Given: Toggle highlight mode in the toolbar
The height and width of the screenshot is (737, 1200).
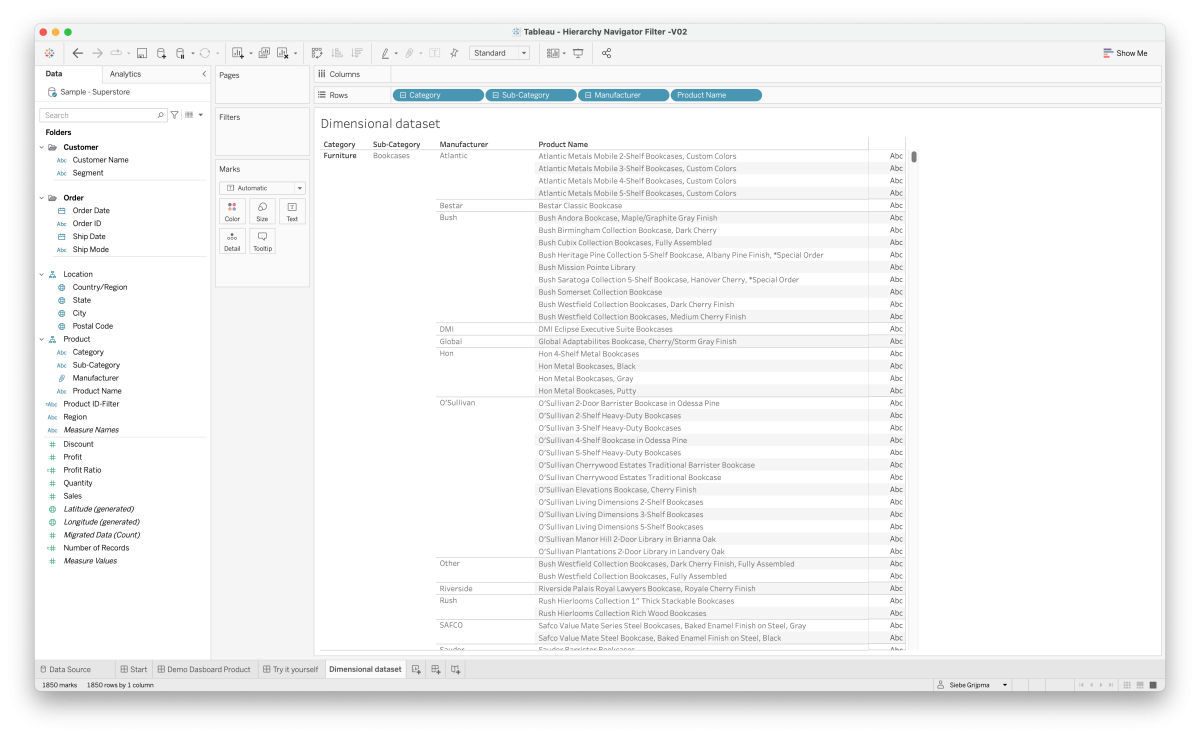Looking at the screenshot, I should [x=385, y=53].
